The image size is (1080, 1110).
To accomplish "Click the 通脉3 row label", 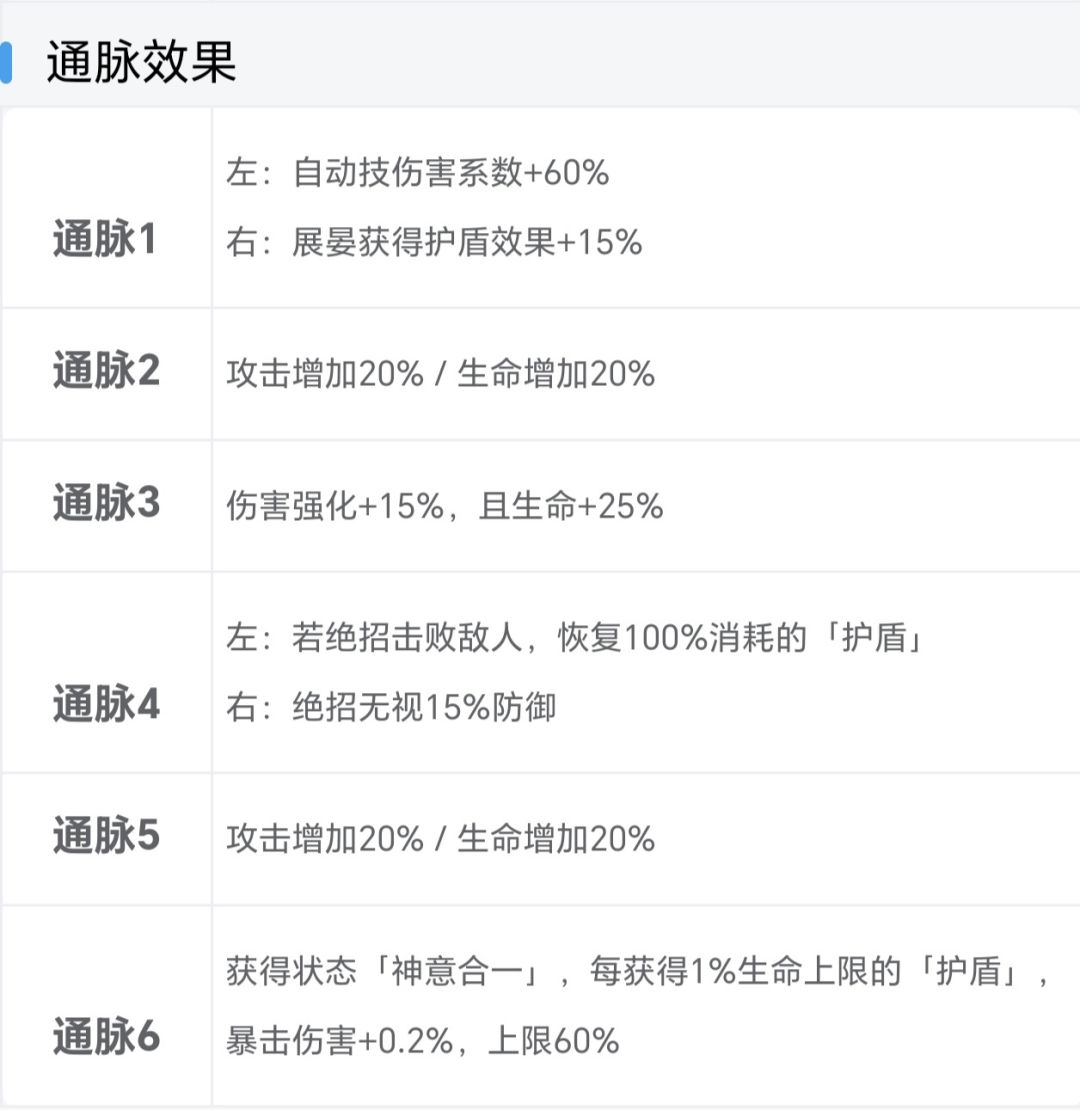I will [x=105, y=504].
